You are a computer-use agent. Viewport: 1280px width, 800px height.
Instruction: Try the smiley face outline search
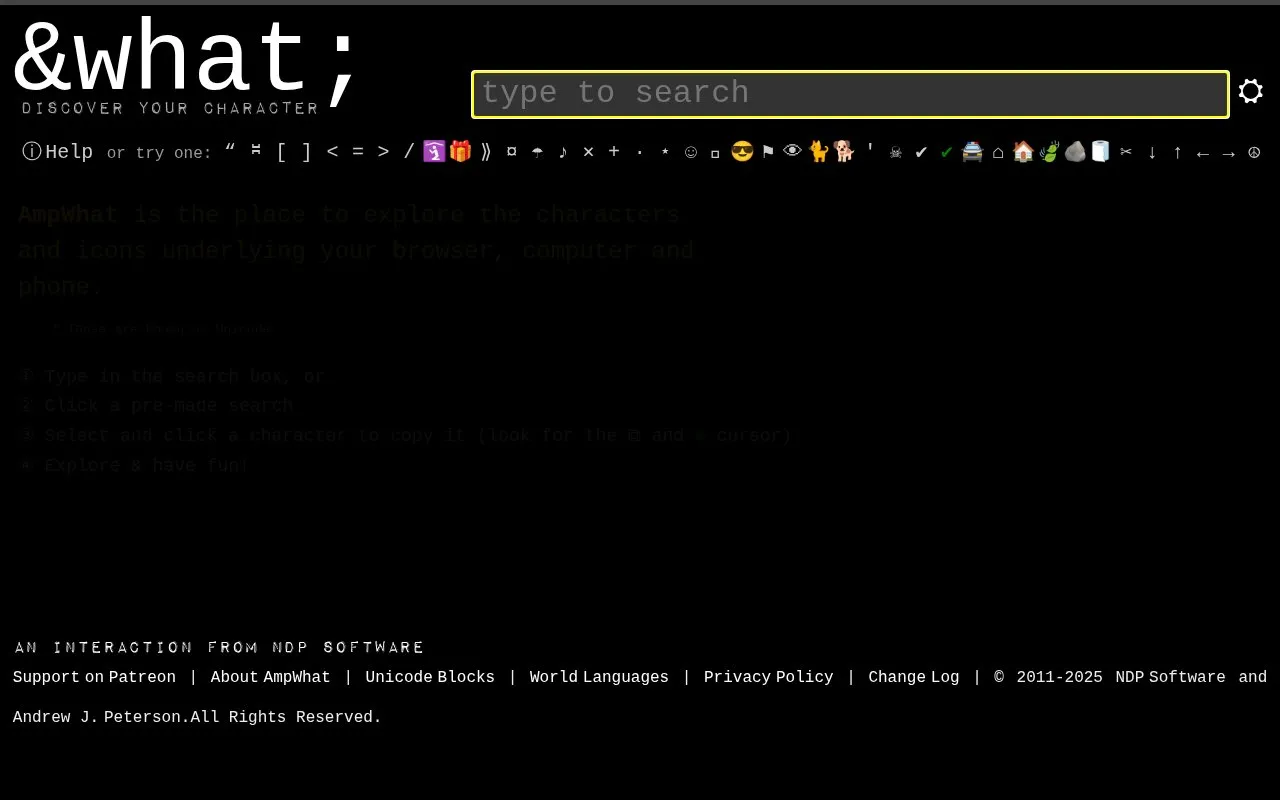691,152
